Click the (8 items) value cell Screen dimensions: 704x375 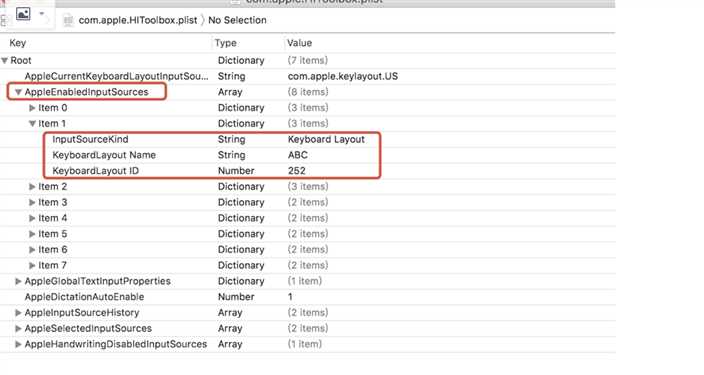pos(308,92)
